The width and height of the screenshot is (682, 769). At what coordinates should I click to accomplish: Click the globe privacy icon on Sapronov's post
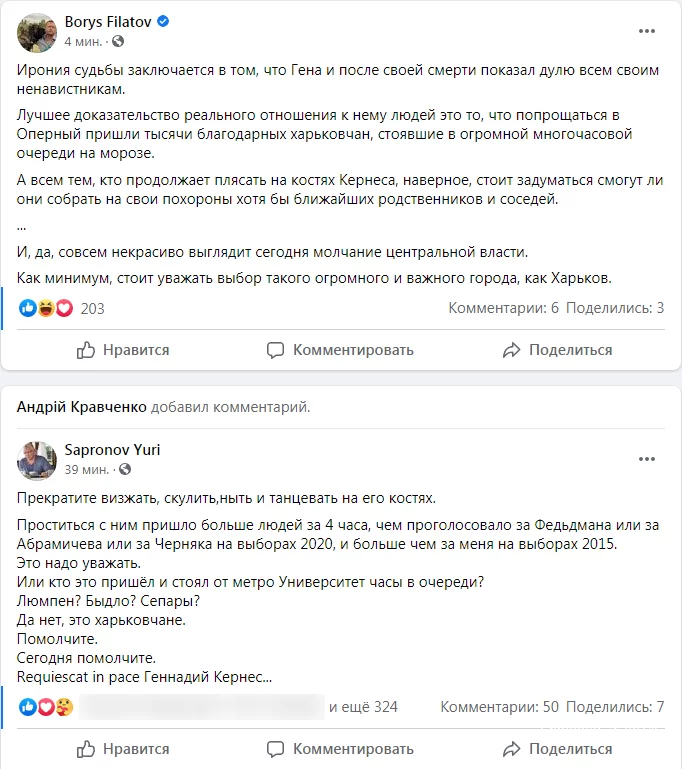(x=125, y=469)
